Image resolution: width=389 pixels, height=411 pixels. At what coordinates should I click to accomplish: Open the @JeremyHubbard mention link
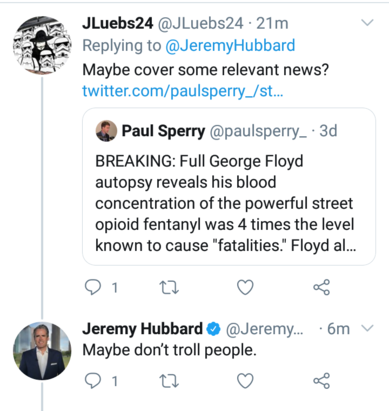[230, 45]
